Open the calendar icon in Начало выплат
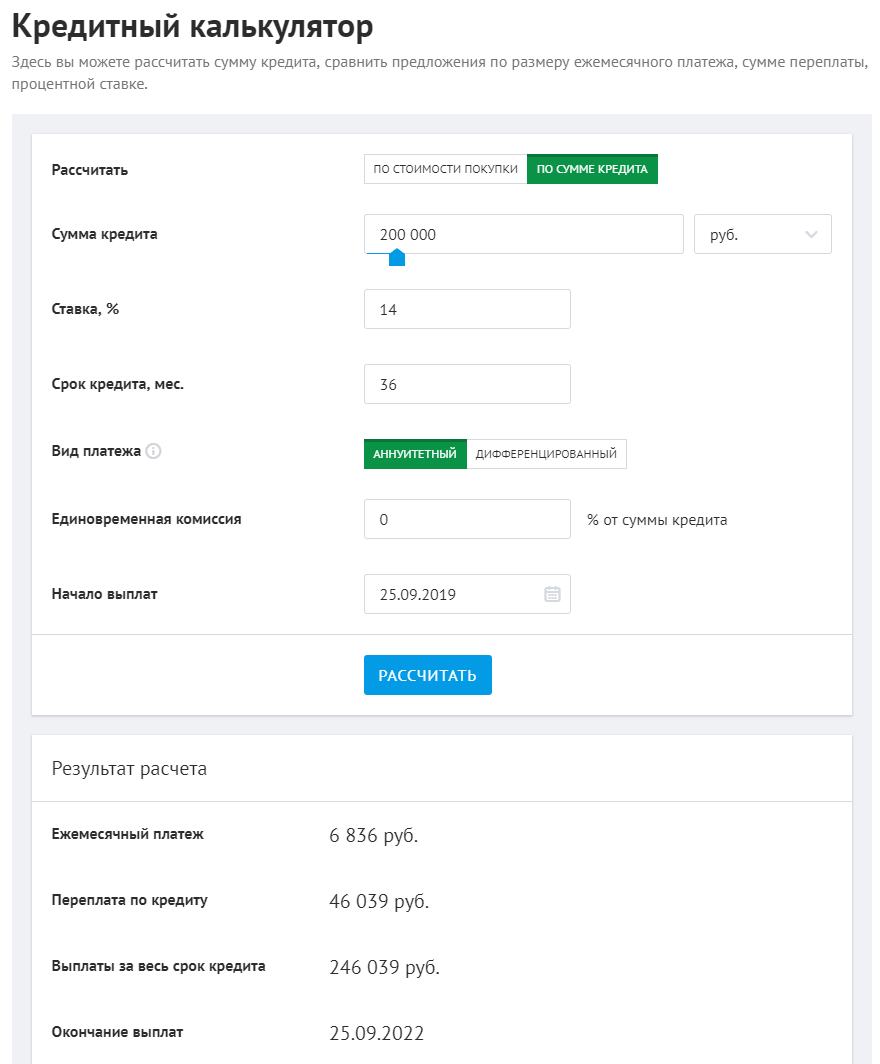 pos(552,594)
